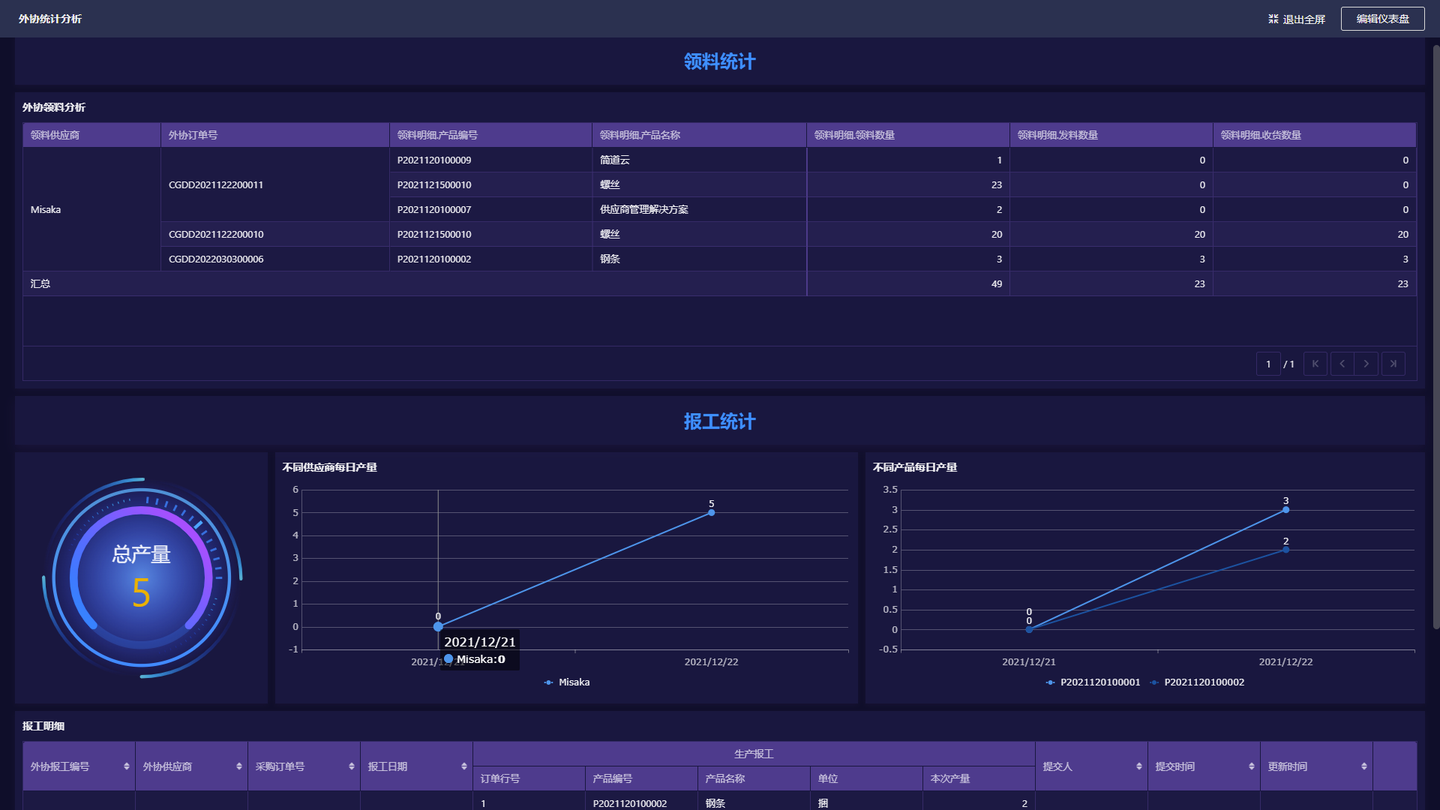Click the 退出全屏 exit fullscreen button

click(x=1297, y=19)
